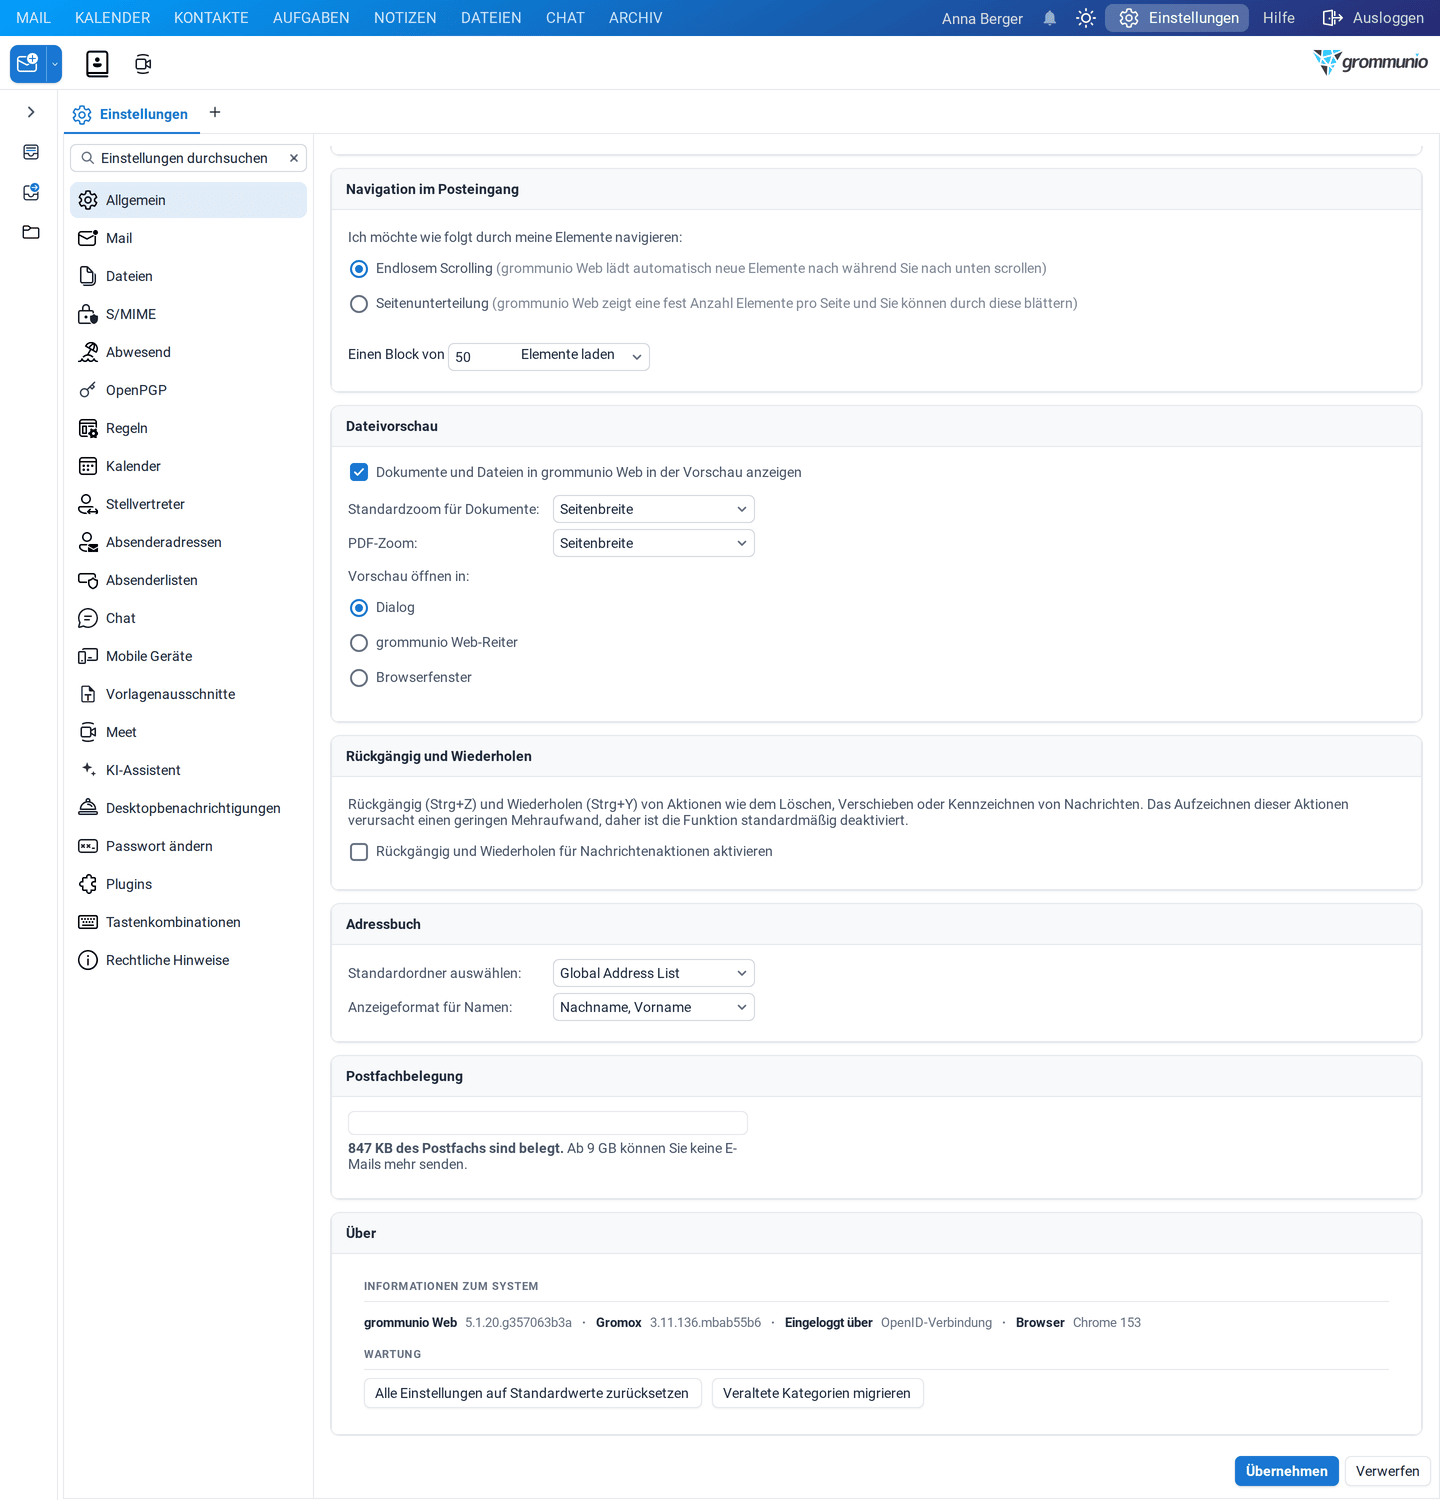Click Veraltete Kategorien migrieren button

pyautogui.click(x=817, y=1393)
